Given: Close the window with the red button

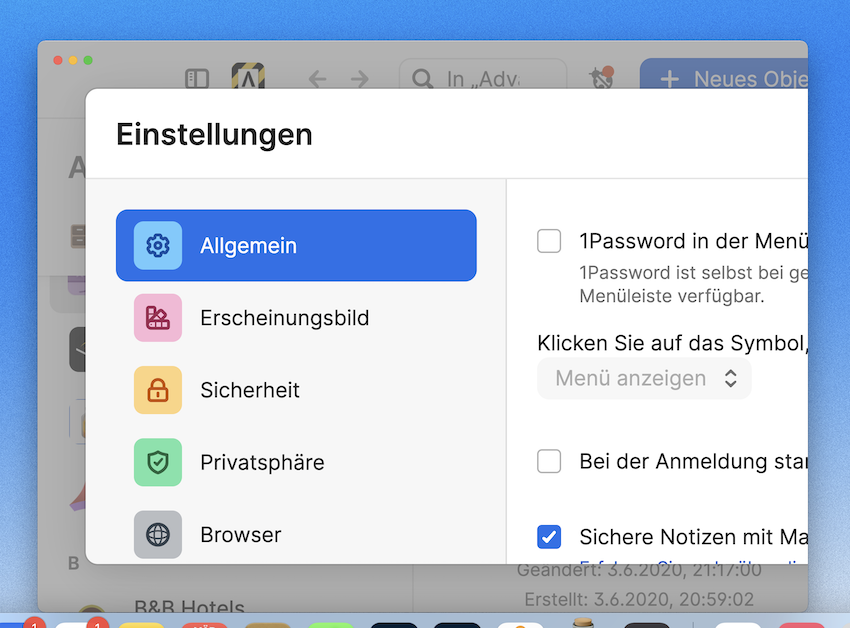Looking at the screenshot, I should coord(58,60).
